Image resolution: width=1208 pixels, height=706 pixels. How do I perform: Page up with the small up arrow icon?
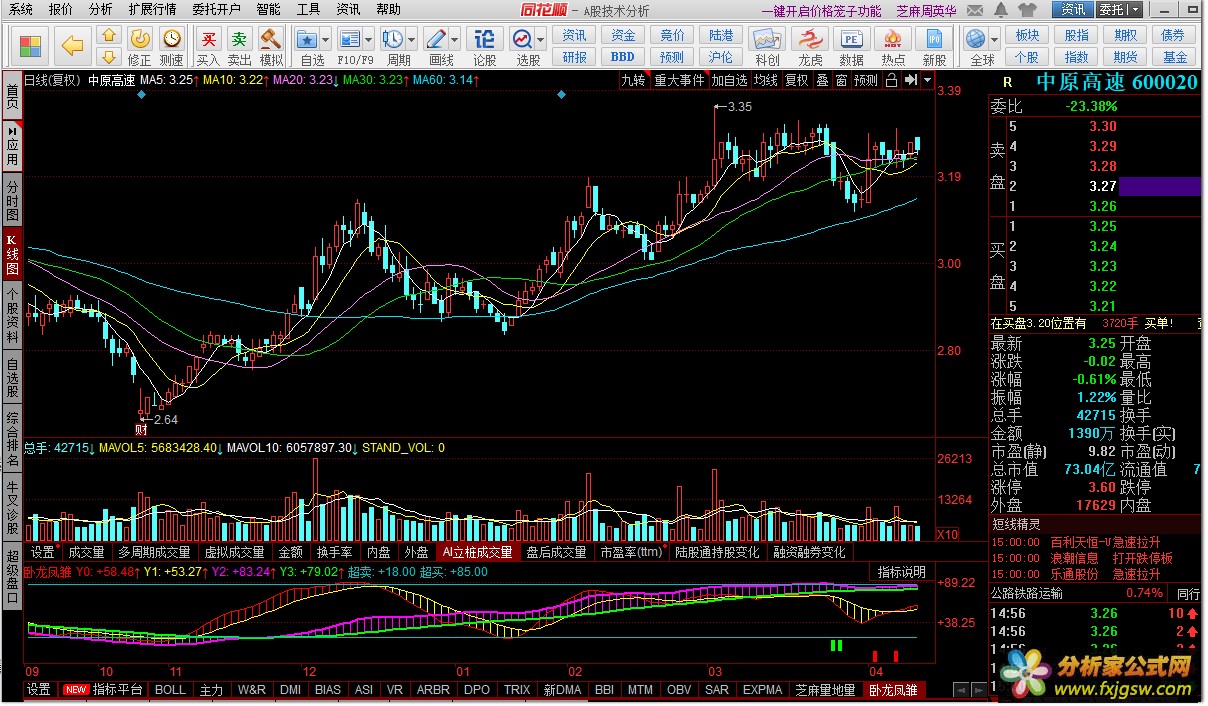[109, 36]
